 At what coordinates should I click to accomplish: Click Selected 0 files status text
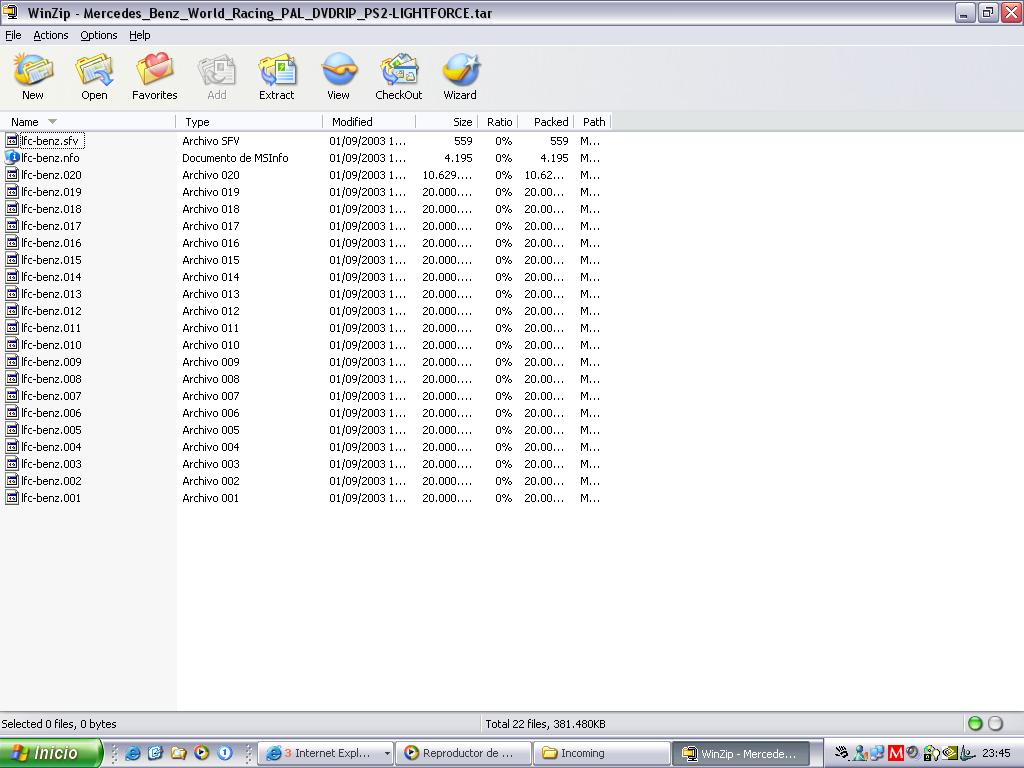tap(59, 724)
